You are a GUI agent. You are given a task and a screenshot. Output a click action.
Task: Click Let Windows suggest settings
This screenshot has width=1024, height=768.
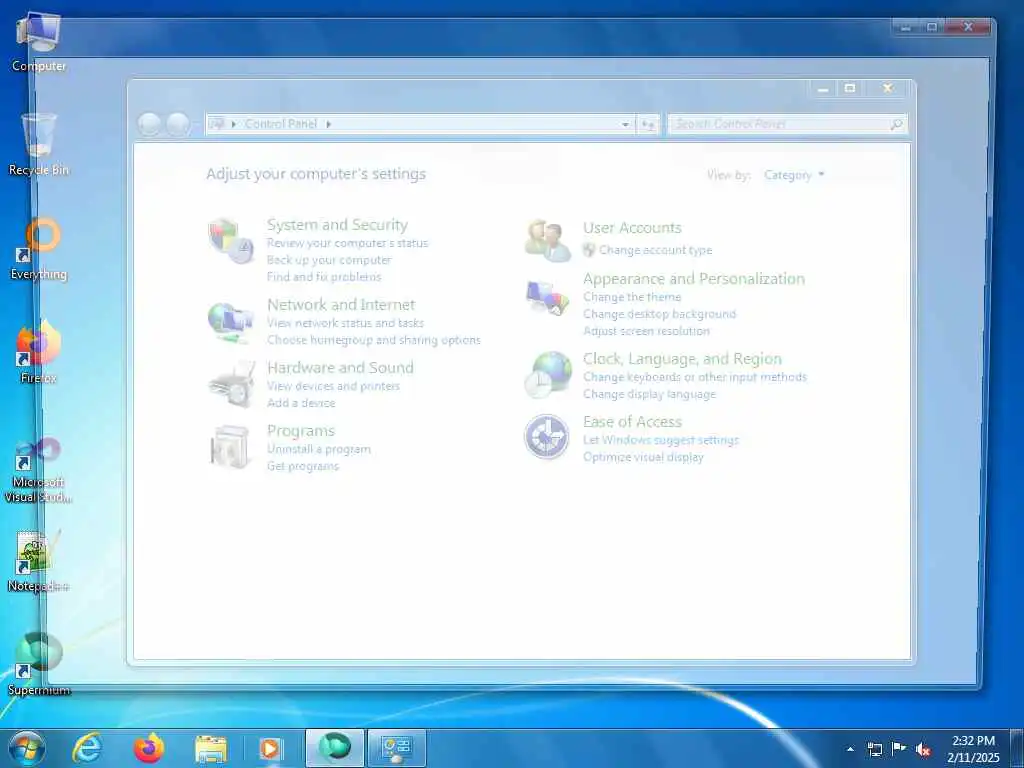[x=661, y=440]
